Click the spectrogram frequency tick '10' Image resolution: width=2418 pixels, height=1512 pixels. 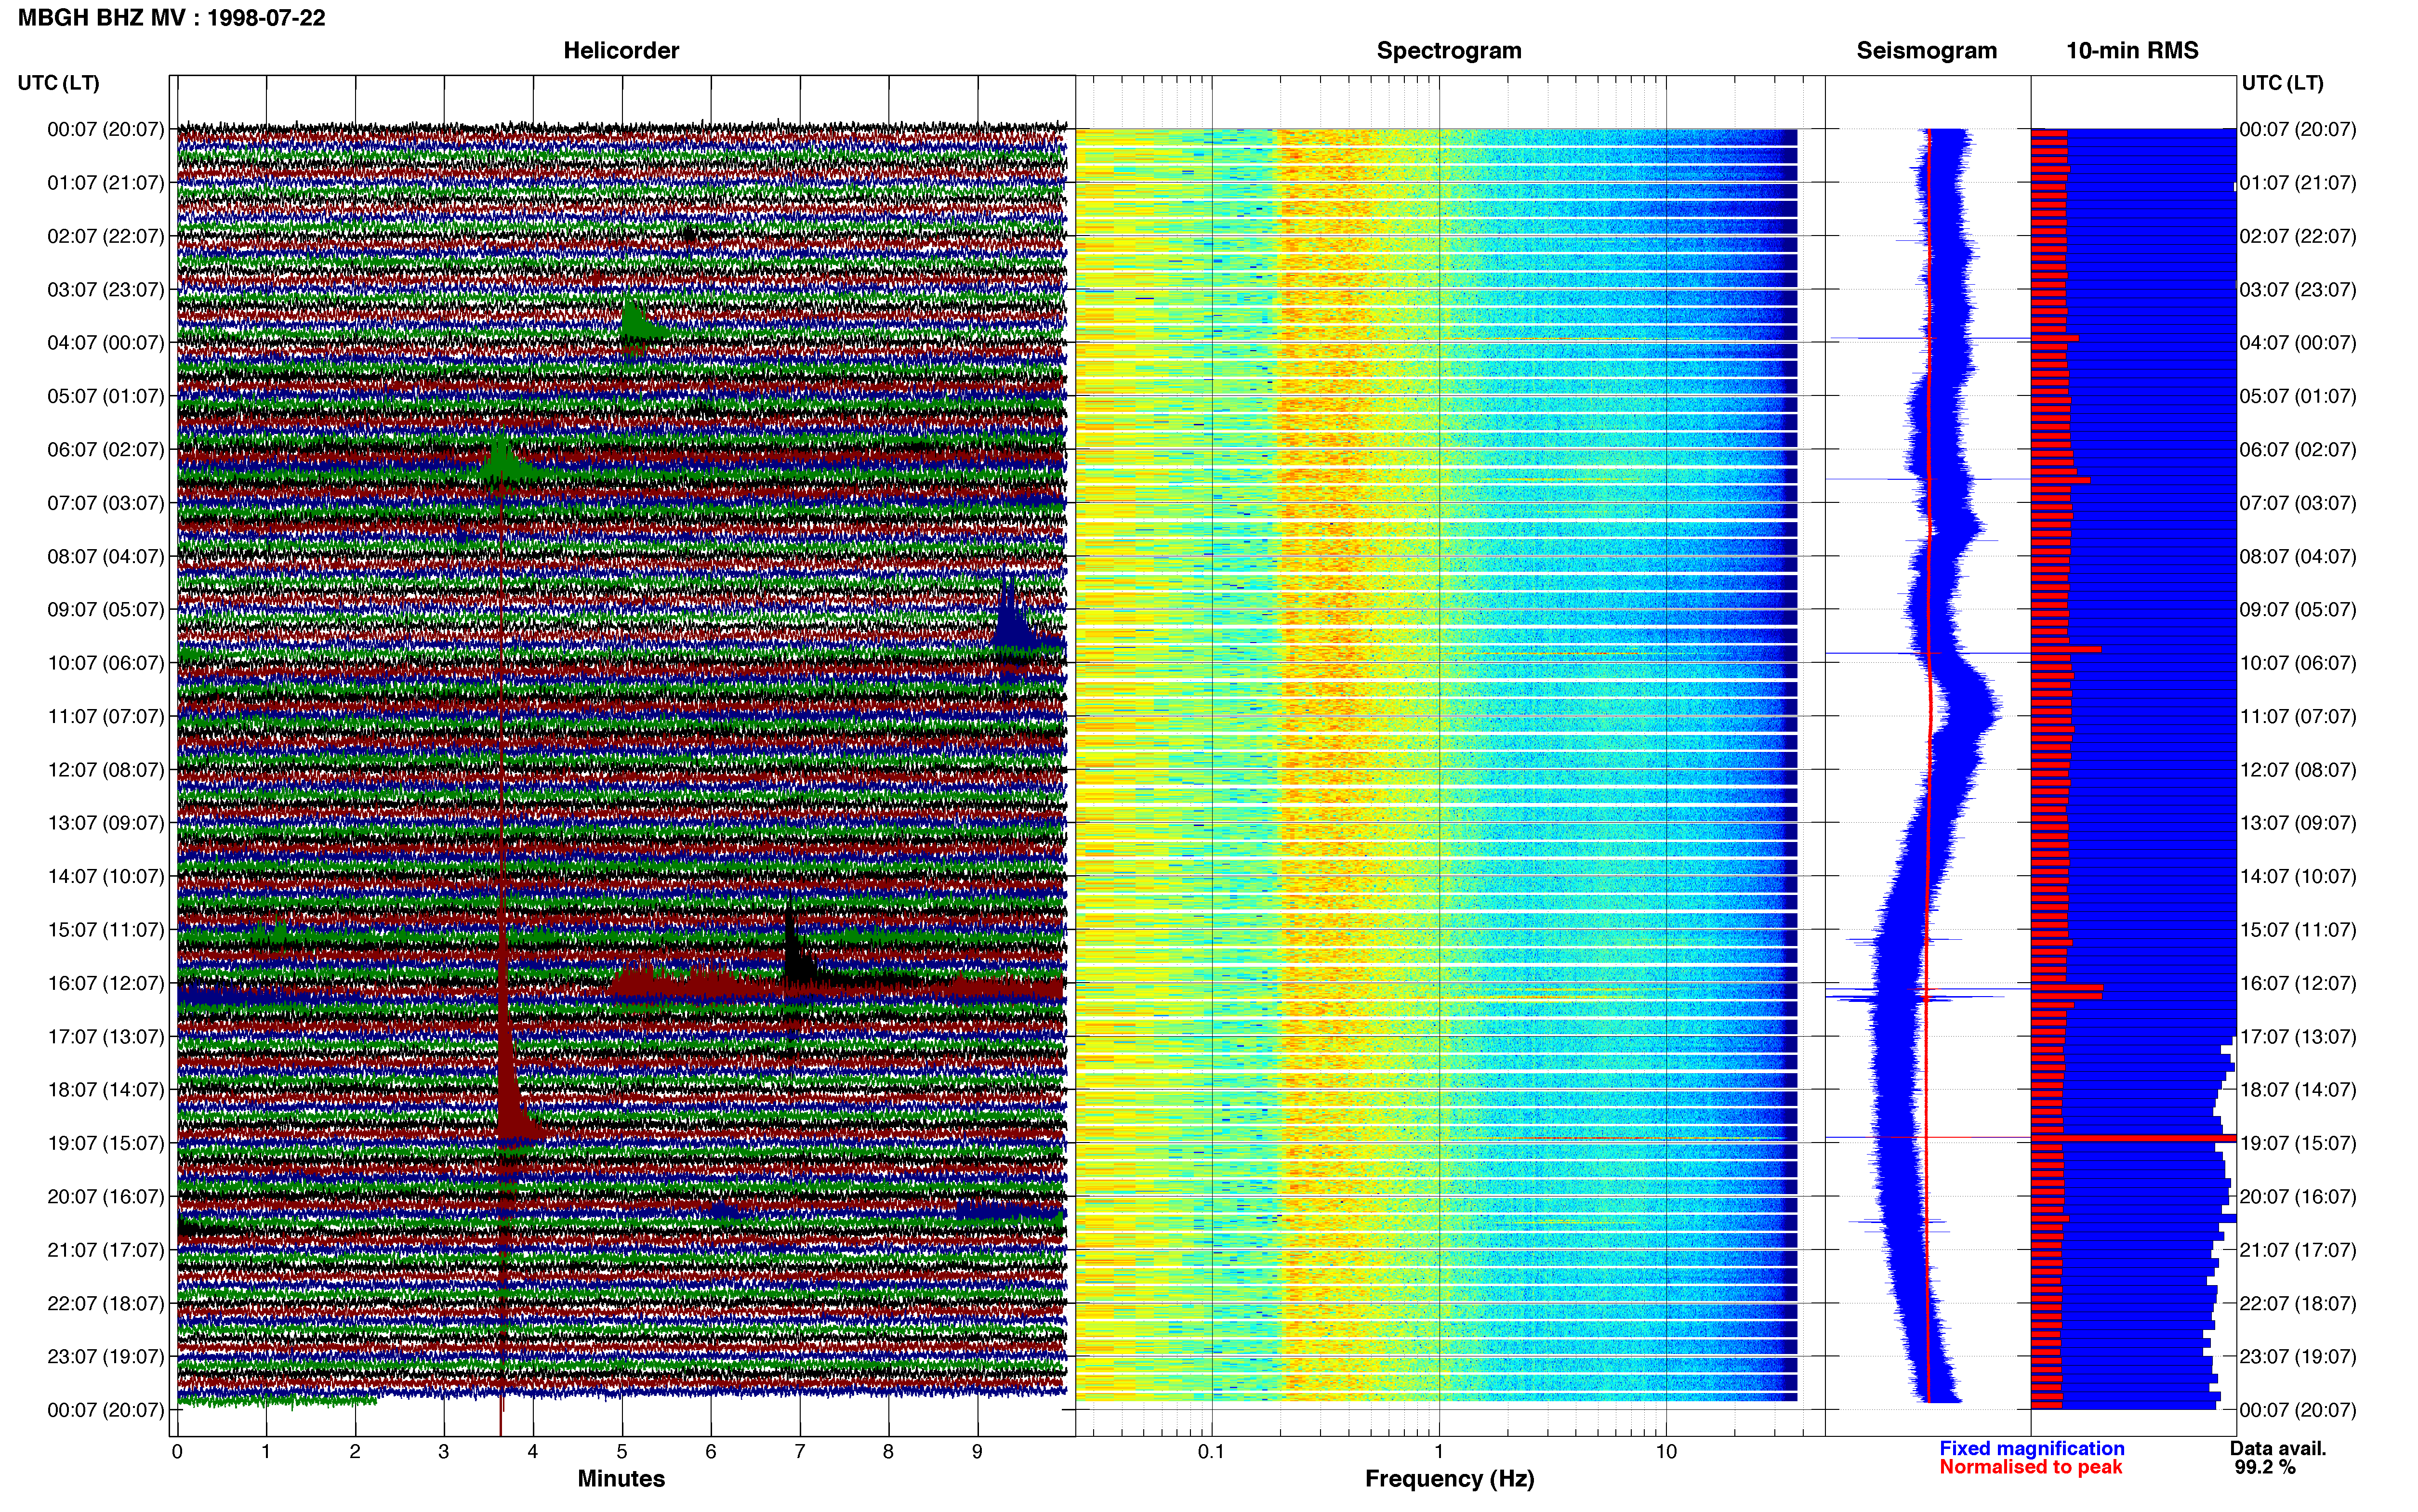point(1666,1452)
